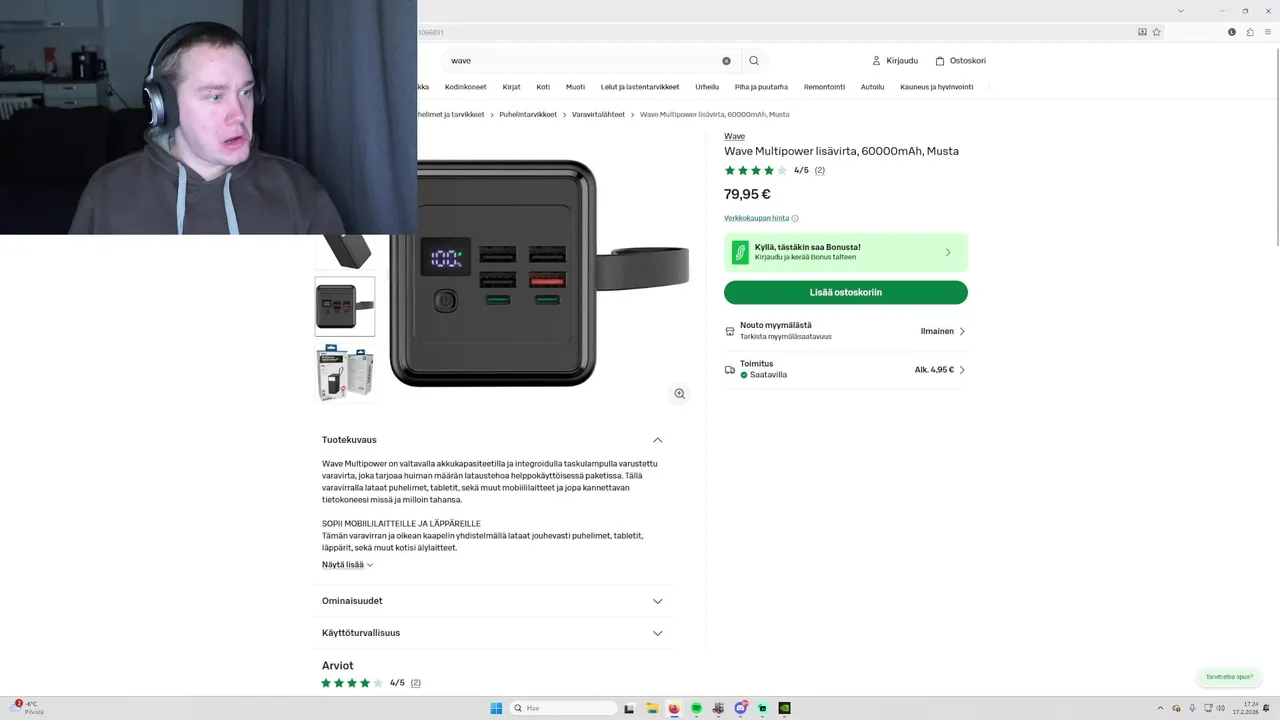Open the Kodinkoneet category

point(466,87)
